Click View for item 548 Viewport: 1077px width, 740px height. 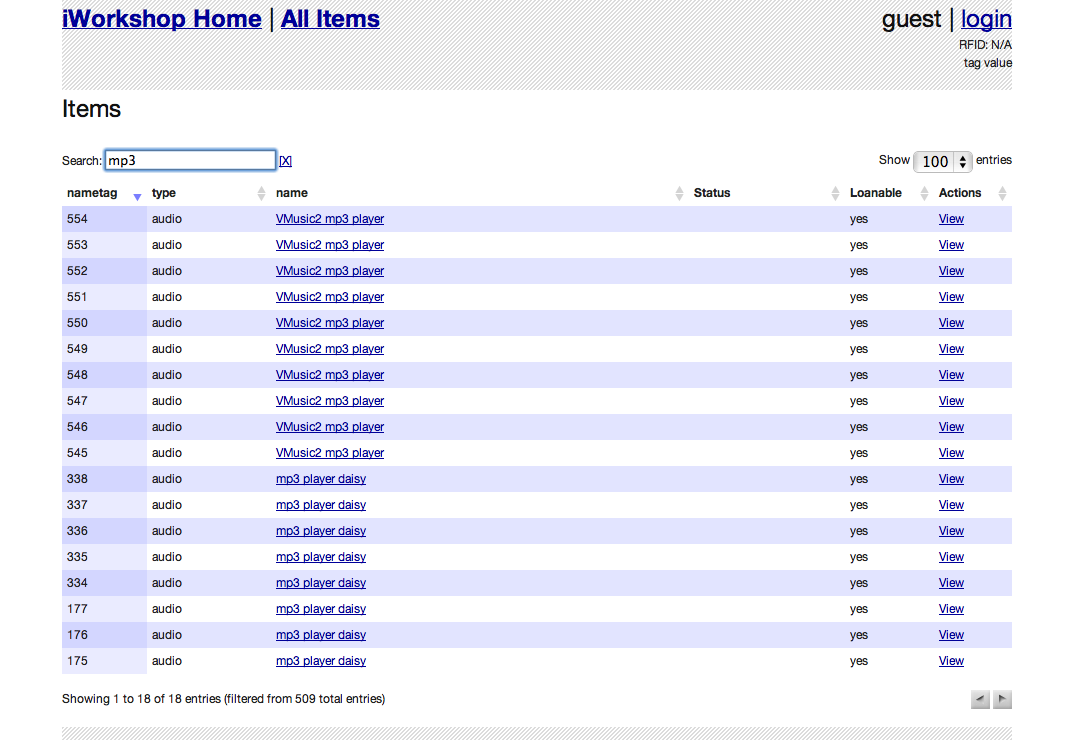(x=951, y=375)
